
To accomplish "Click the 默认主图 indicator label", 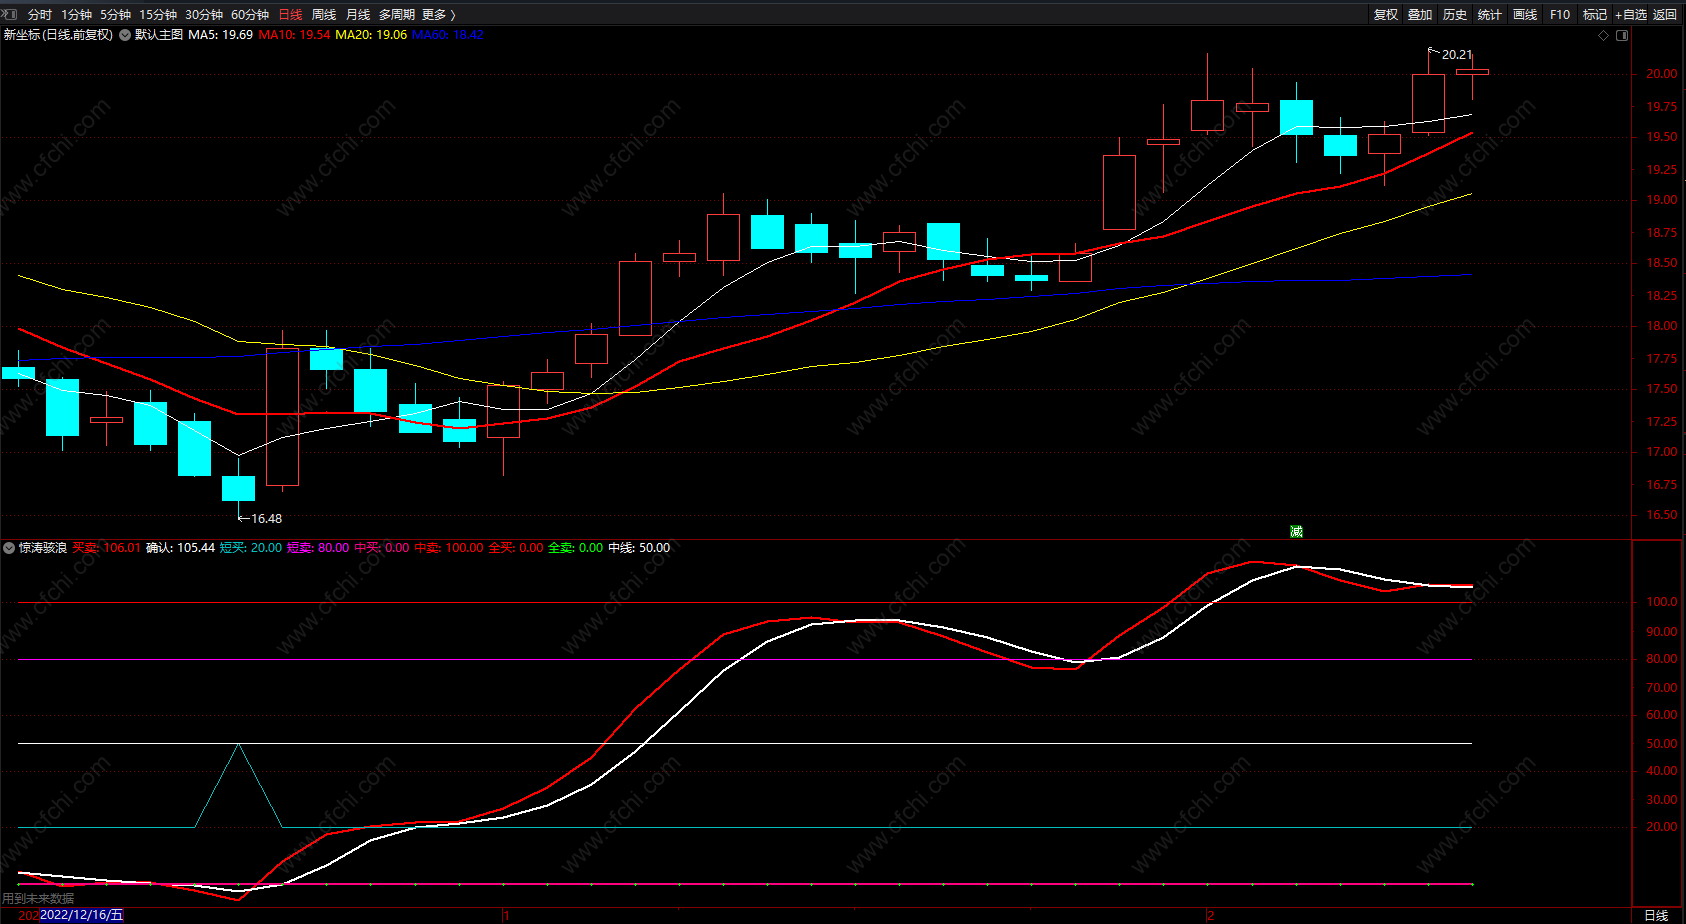I will click(159, 35).
